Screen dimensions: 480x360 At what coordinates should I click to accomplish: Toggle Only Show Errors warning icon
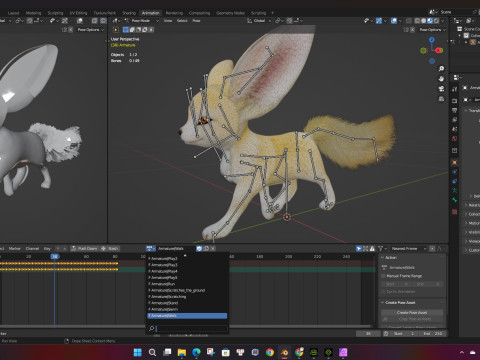(372, 249)
